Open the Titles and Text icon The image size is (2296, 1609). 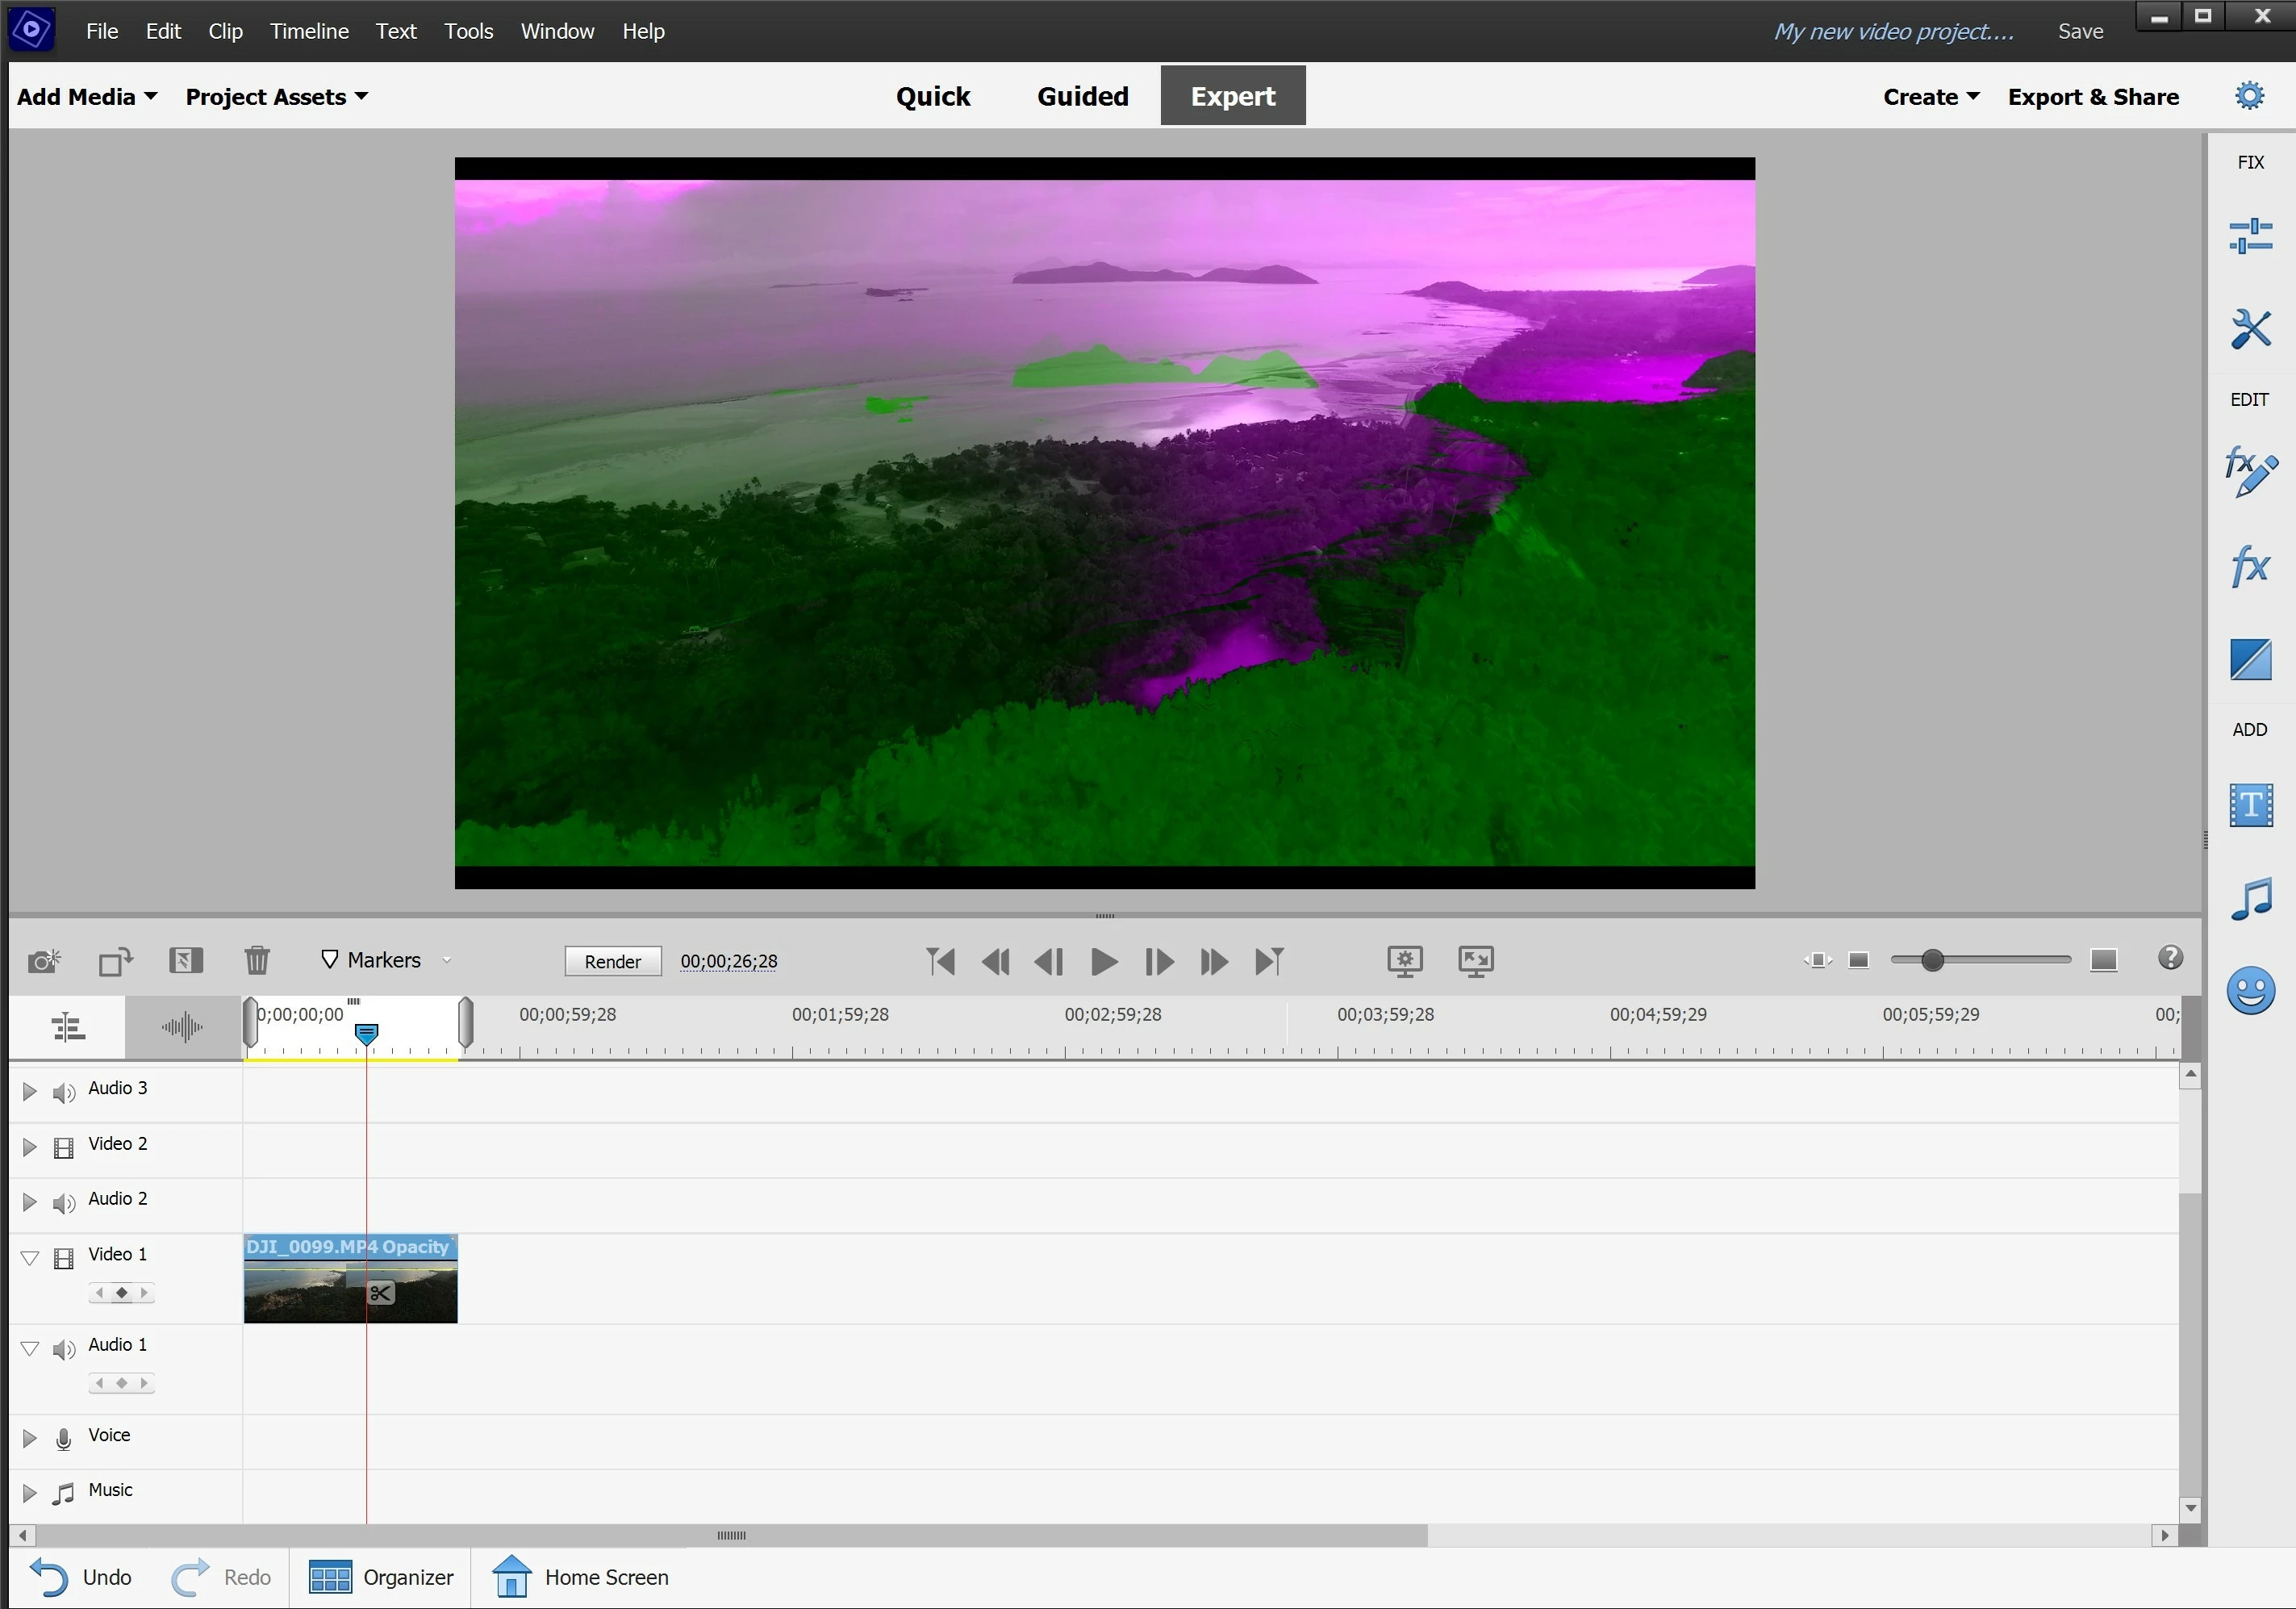[2250, 805]
